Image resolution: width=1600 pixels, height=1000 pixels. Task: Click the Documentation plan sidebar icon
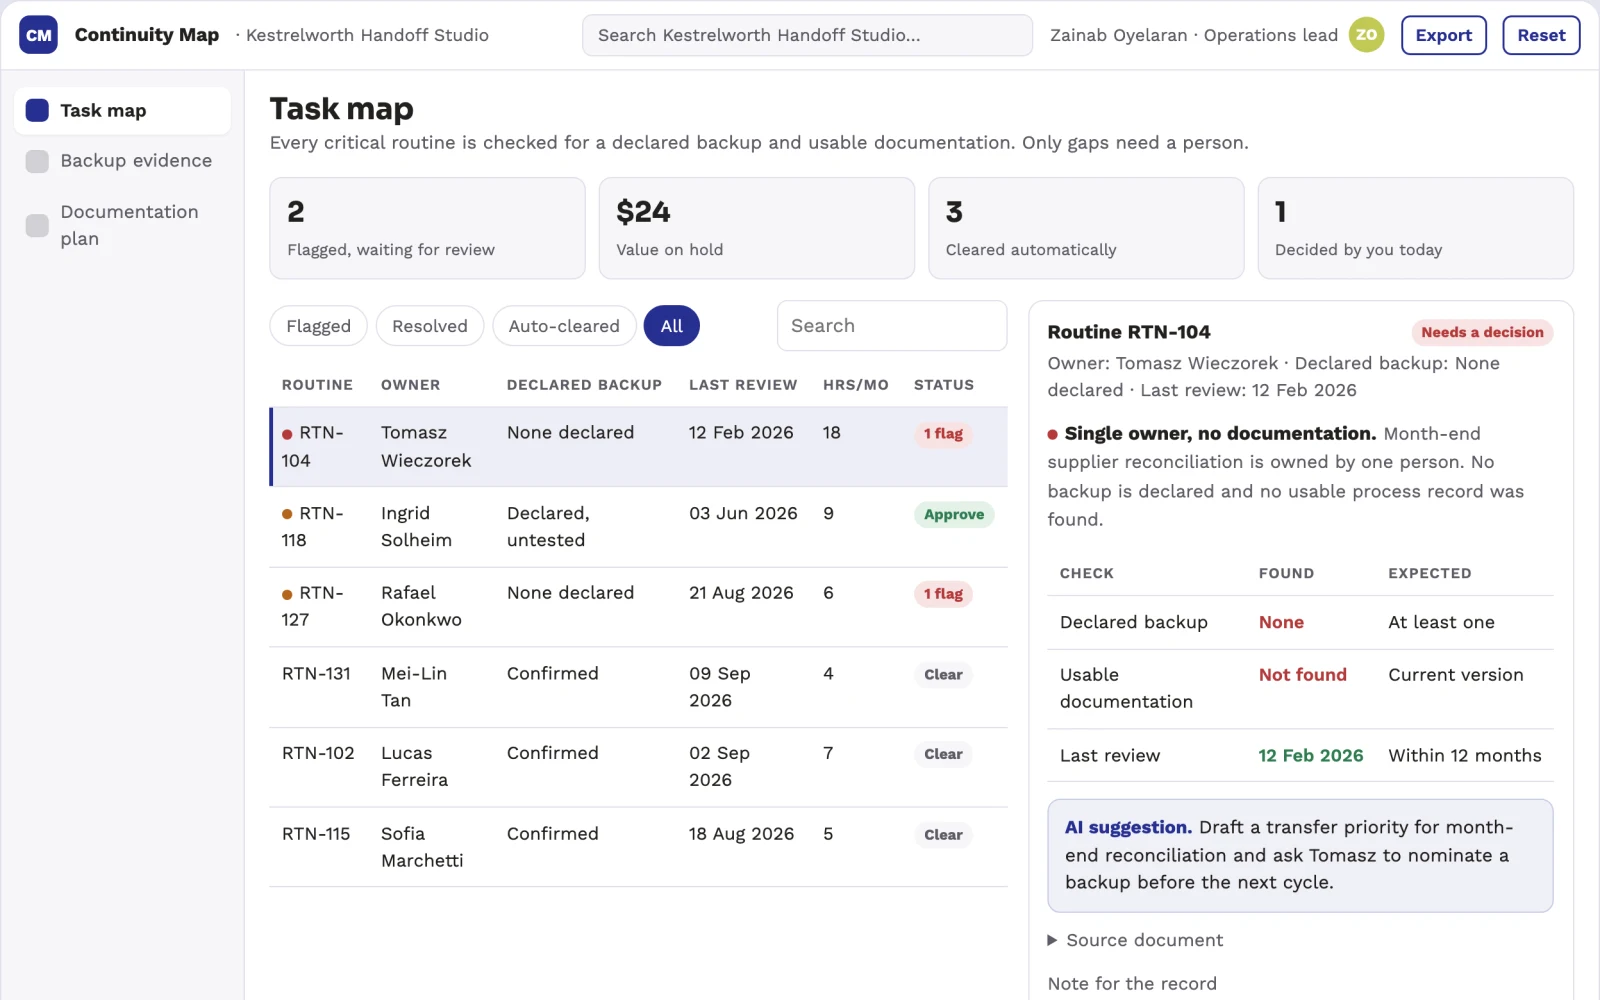coord(37,225)
